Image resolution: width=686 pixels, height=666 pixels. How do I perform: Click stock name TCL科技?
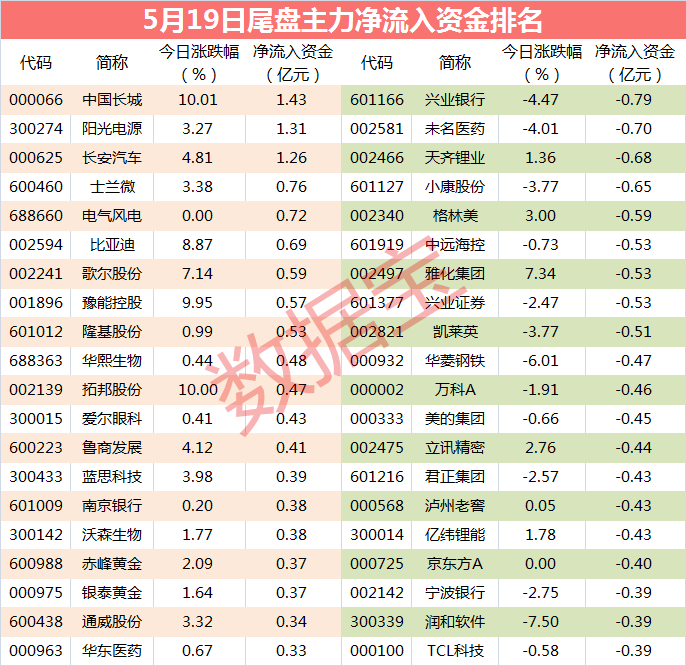coord(455,651)
